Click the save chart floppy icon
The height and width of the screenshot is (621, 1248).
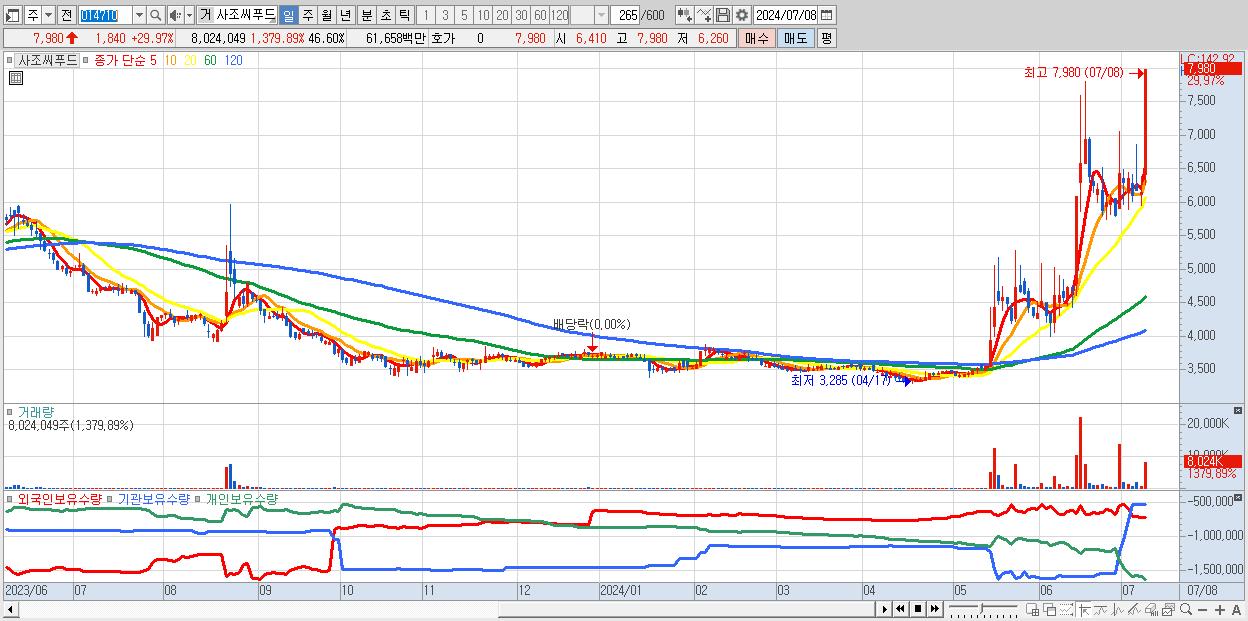[722, 15]
